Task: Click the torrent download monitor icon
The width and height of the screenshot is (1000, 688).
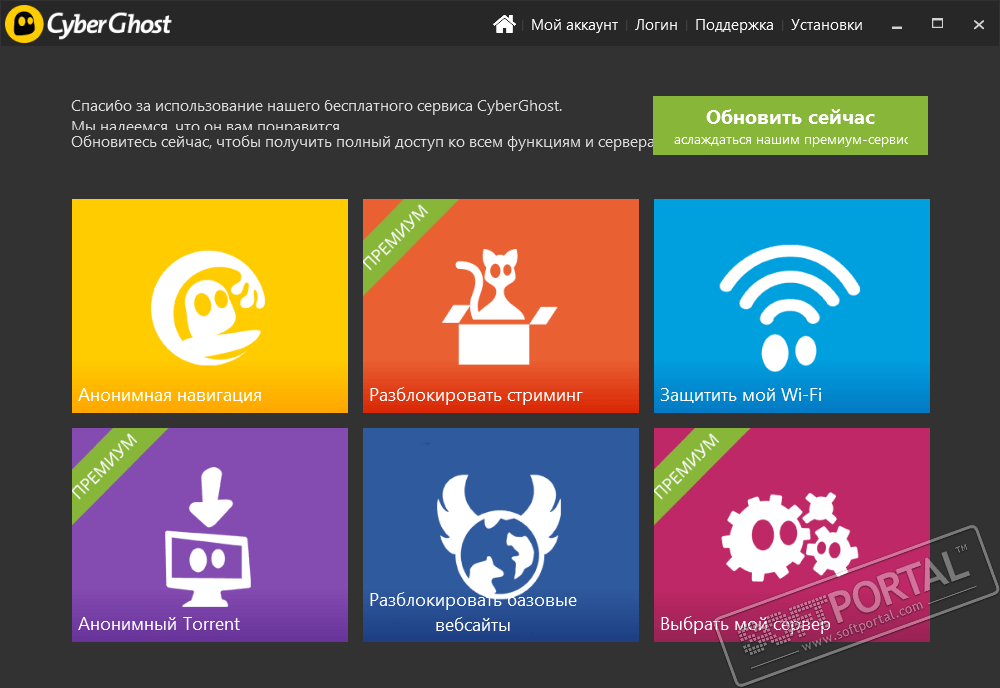Action: (208, 537)
